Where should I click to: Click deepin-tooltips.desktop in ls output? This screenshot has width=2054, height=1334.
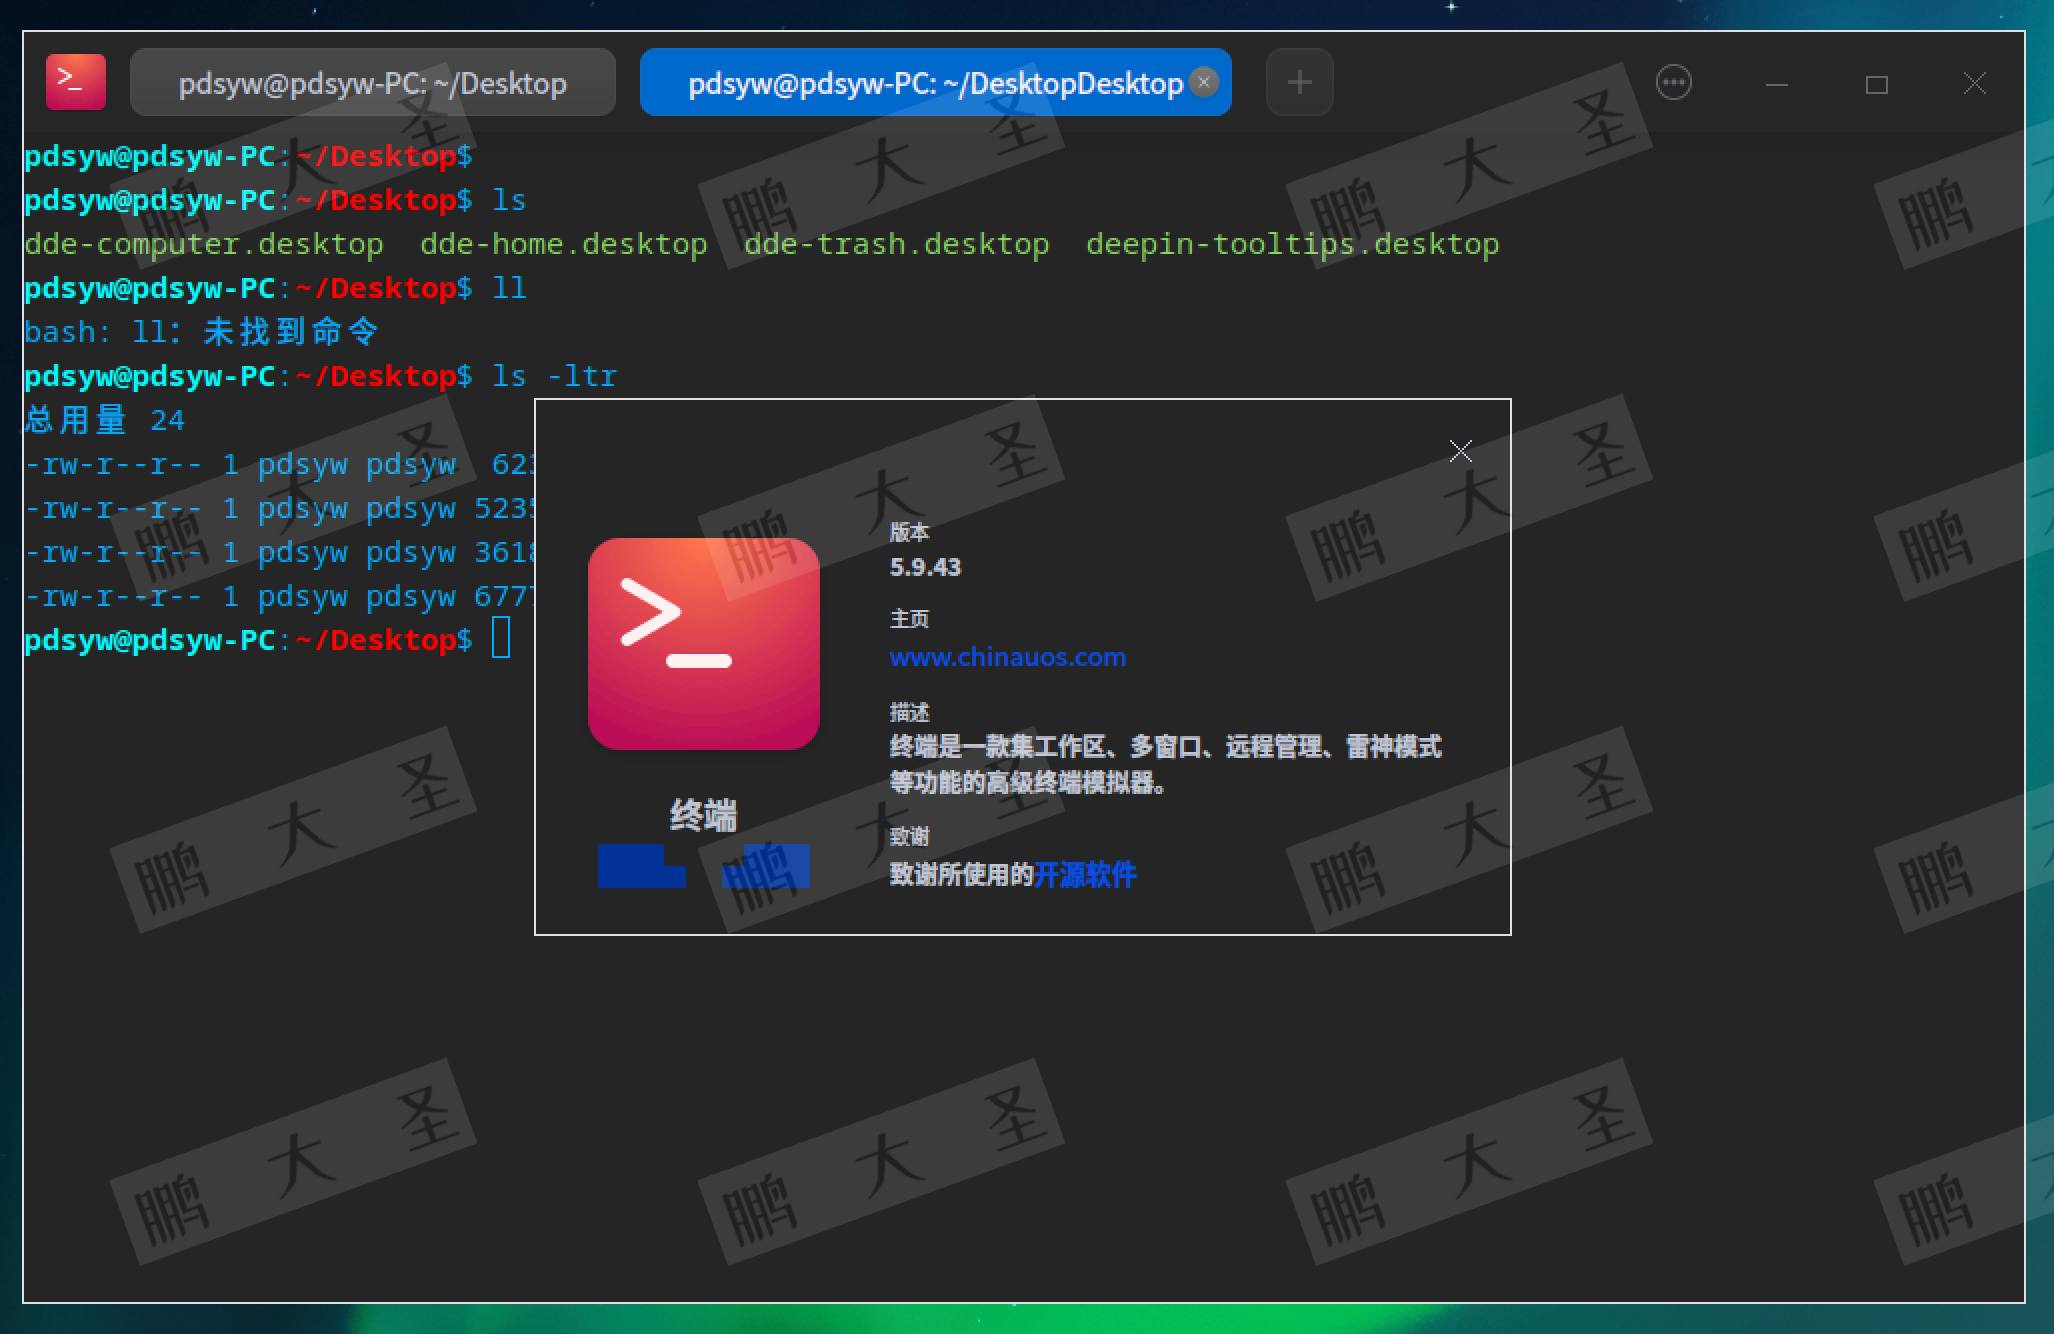pos(1293,244)
